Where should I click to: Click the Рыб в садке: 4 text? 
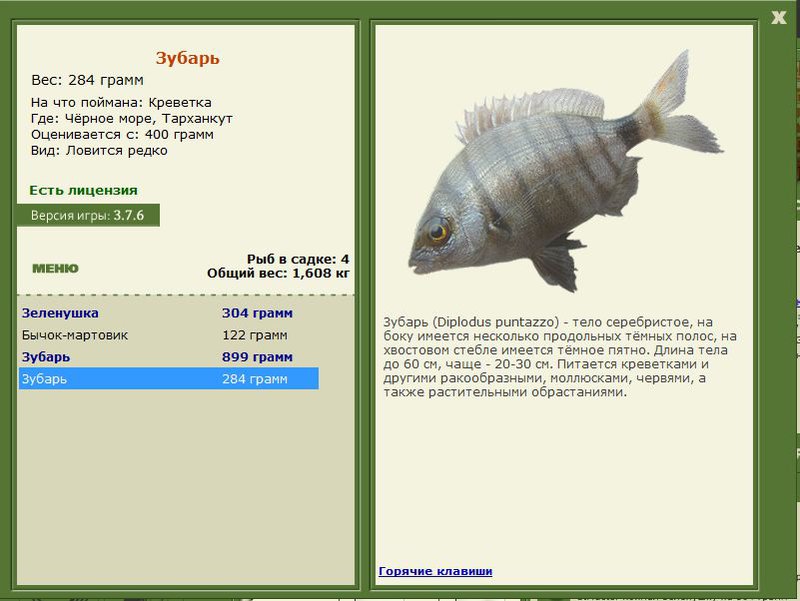(x=298, y=259)
